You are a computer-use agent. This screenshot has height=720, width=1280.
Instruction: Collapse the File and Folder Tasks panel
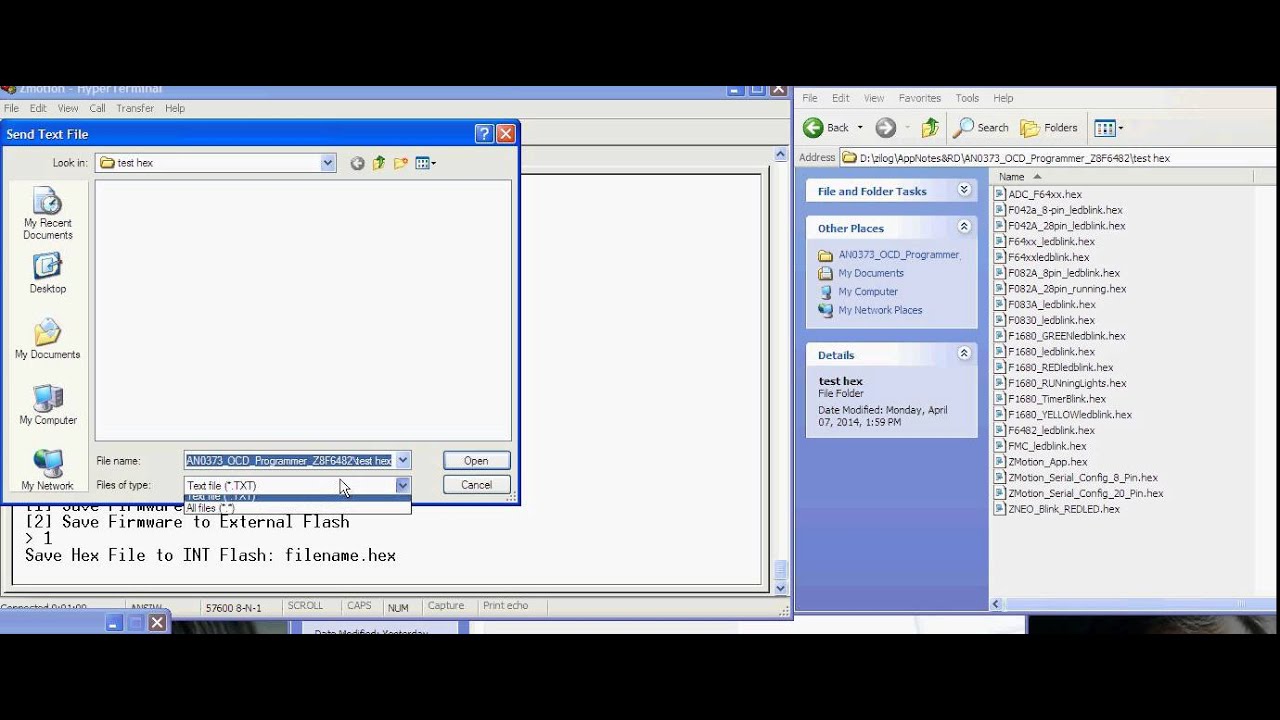click(x=964, y=190)
